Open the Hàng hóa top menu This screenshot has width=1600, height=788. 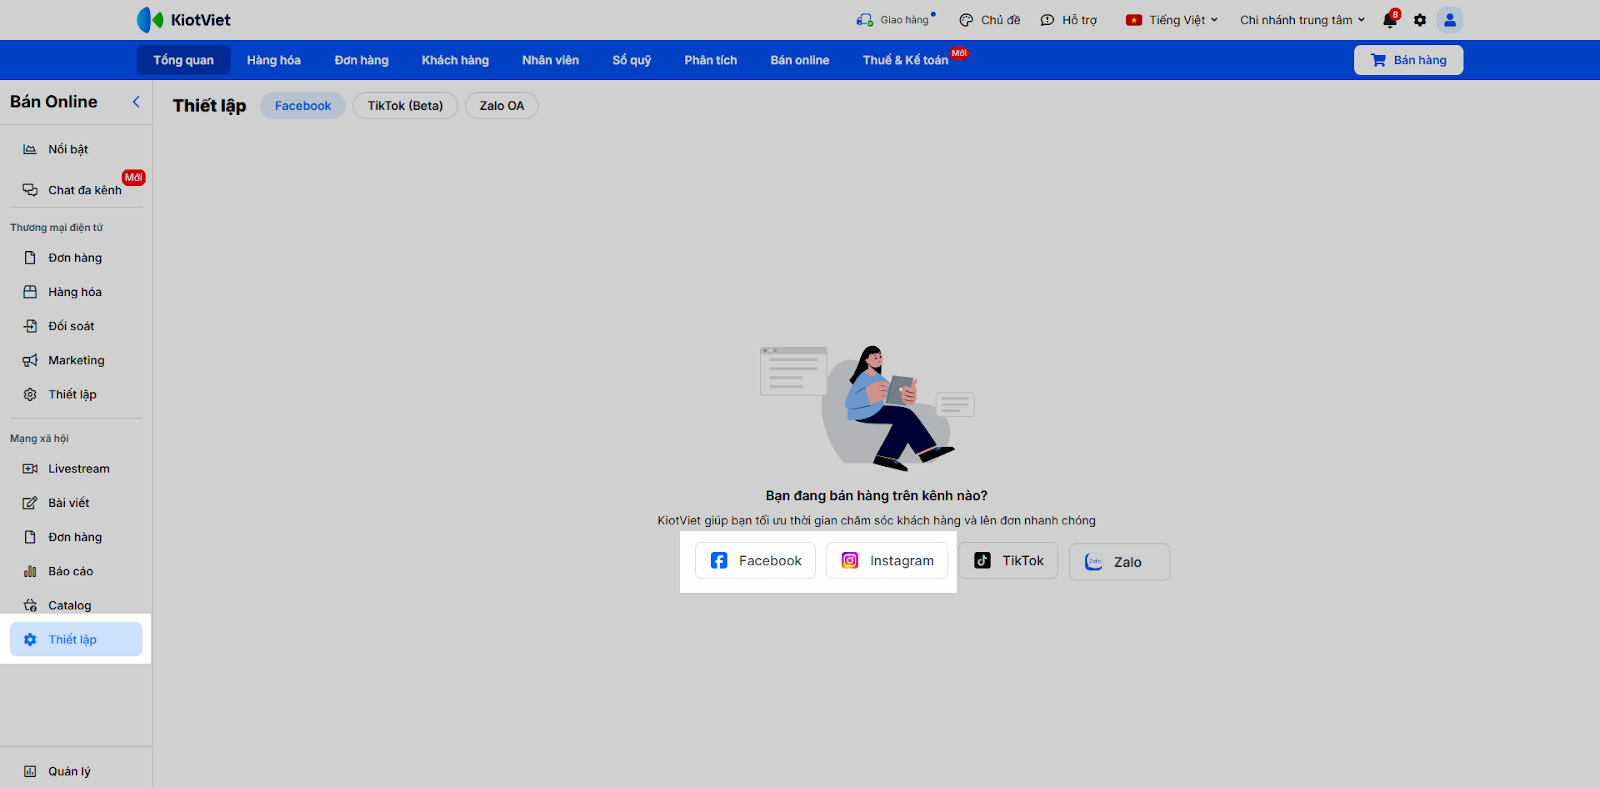click(x=274, y=60)
